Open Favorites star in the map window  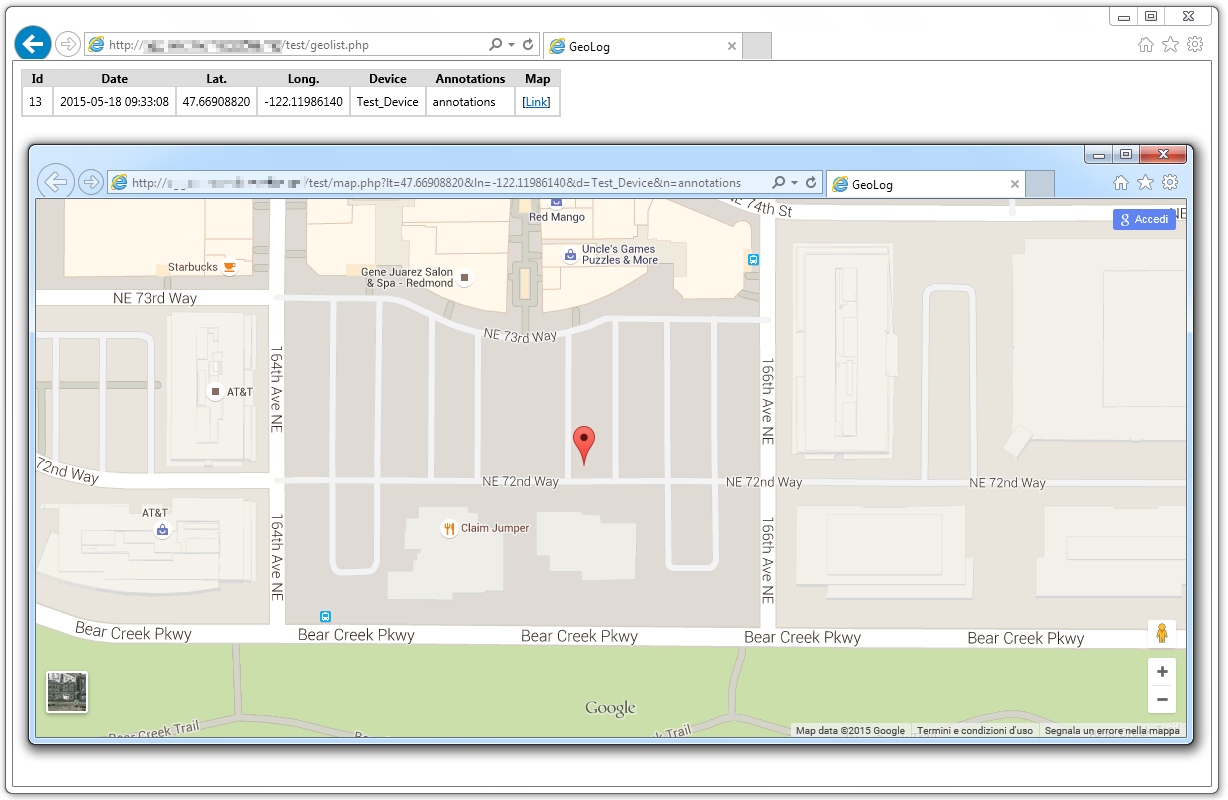1145,182
